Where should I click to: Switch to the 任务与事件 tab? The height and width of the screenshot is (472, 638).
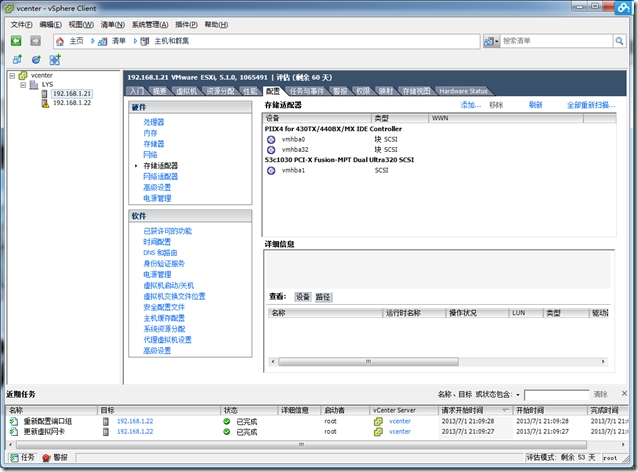coord(307,91)
